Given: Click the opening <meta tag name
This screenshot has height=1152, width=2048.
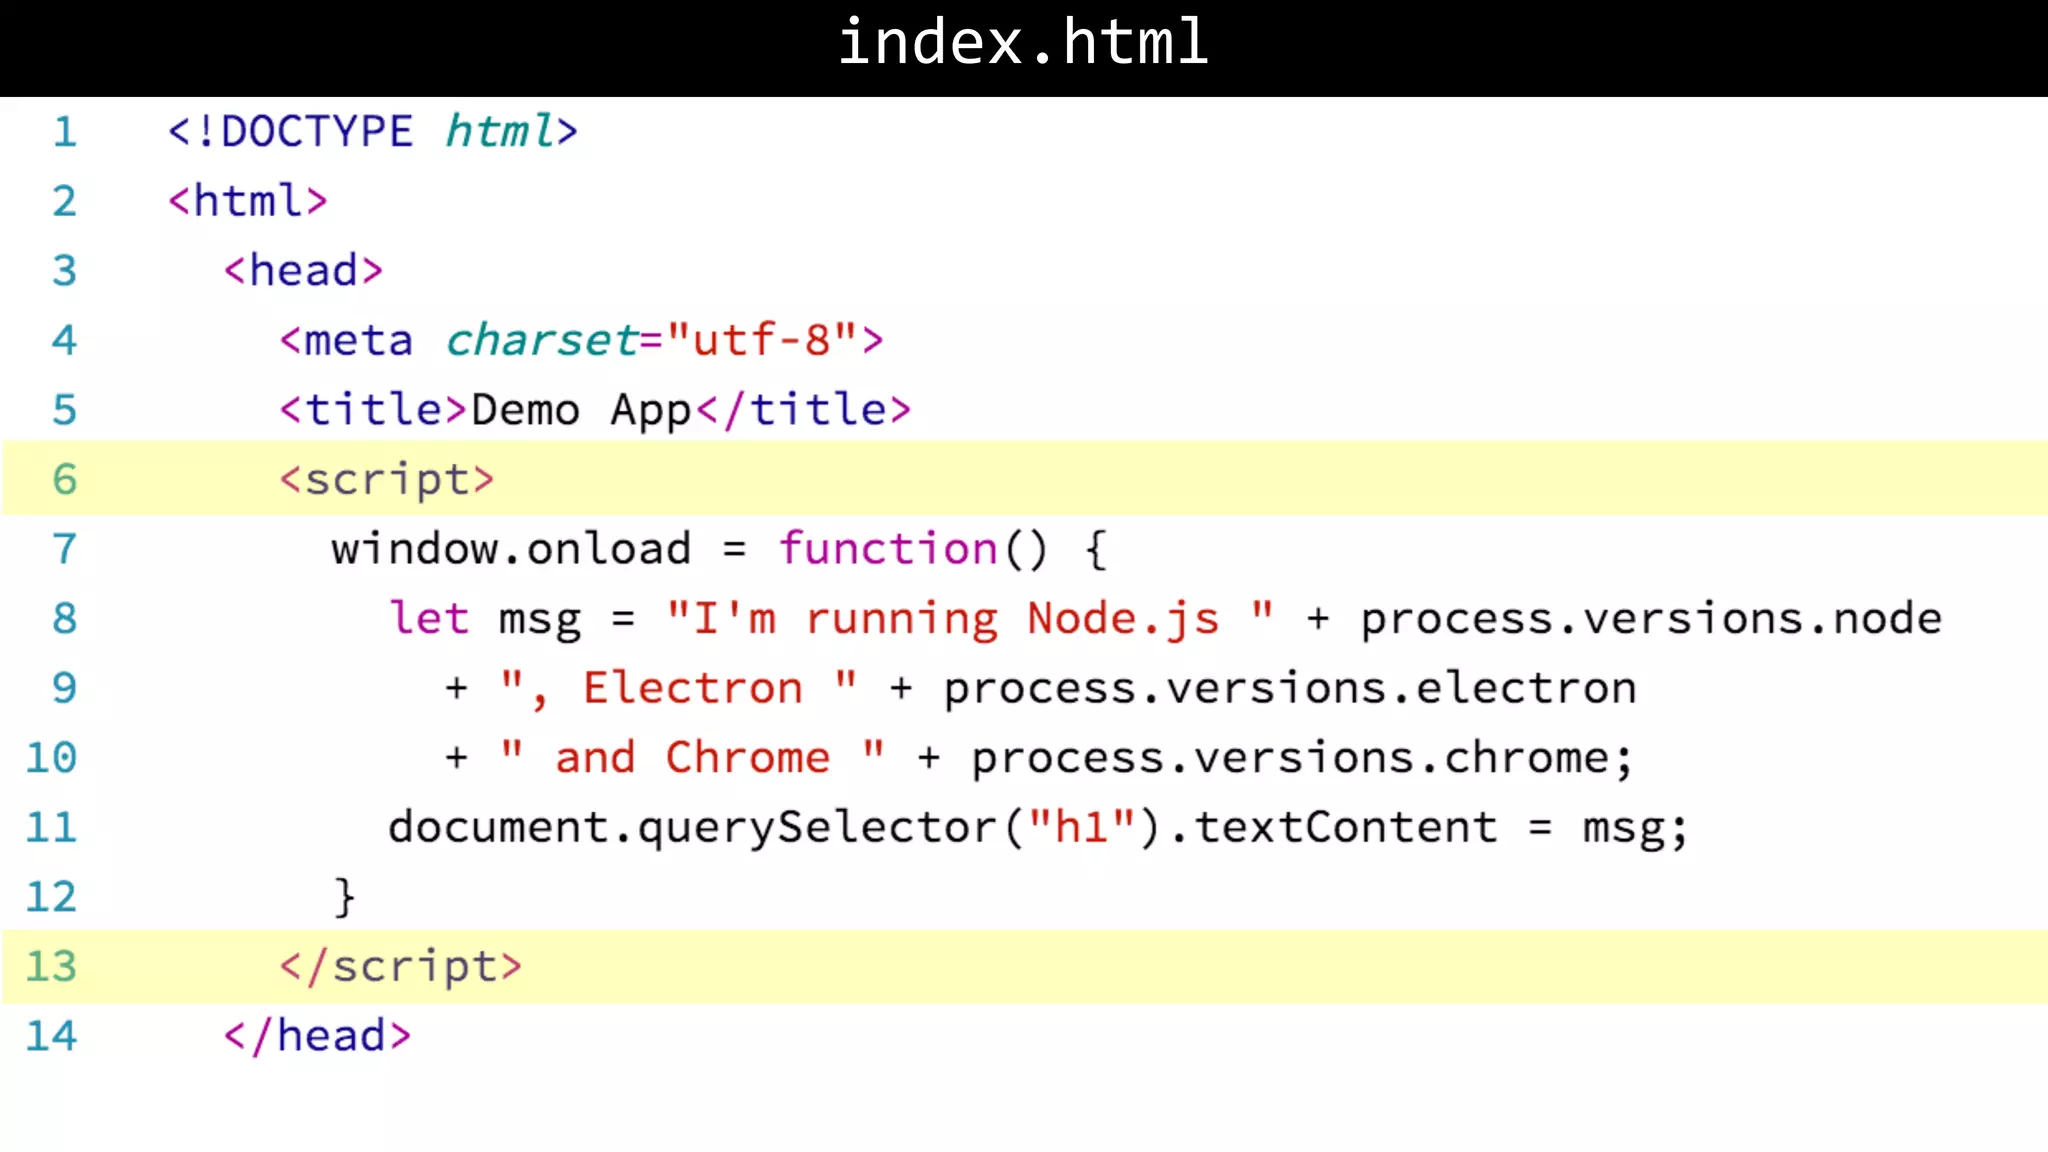Looking at the screenshot, I should pyautogui.click(x=345, y=340).
